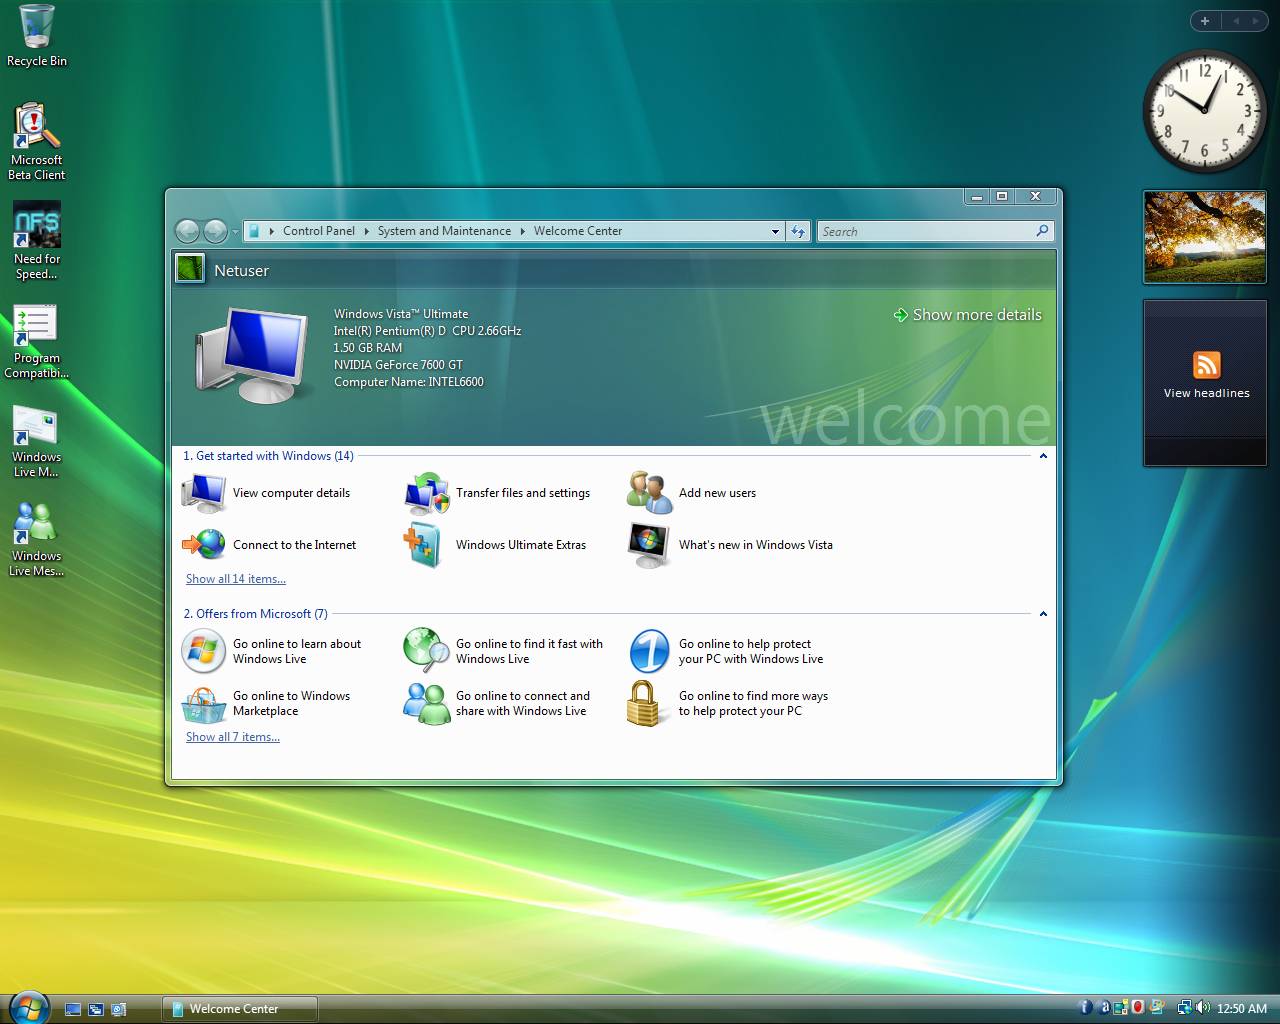Click the third quick launch icon
The image size is (1280, 1024).
click(119, 1010)
